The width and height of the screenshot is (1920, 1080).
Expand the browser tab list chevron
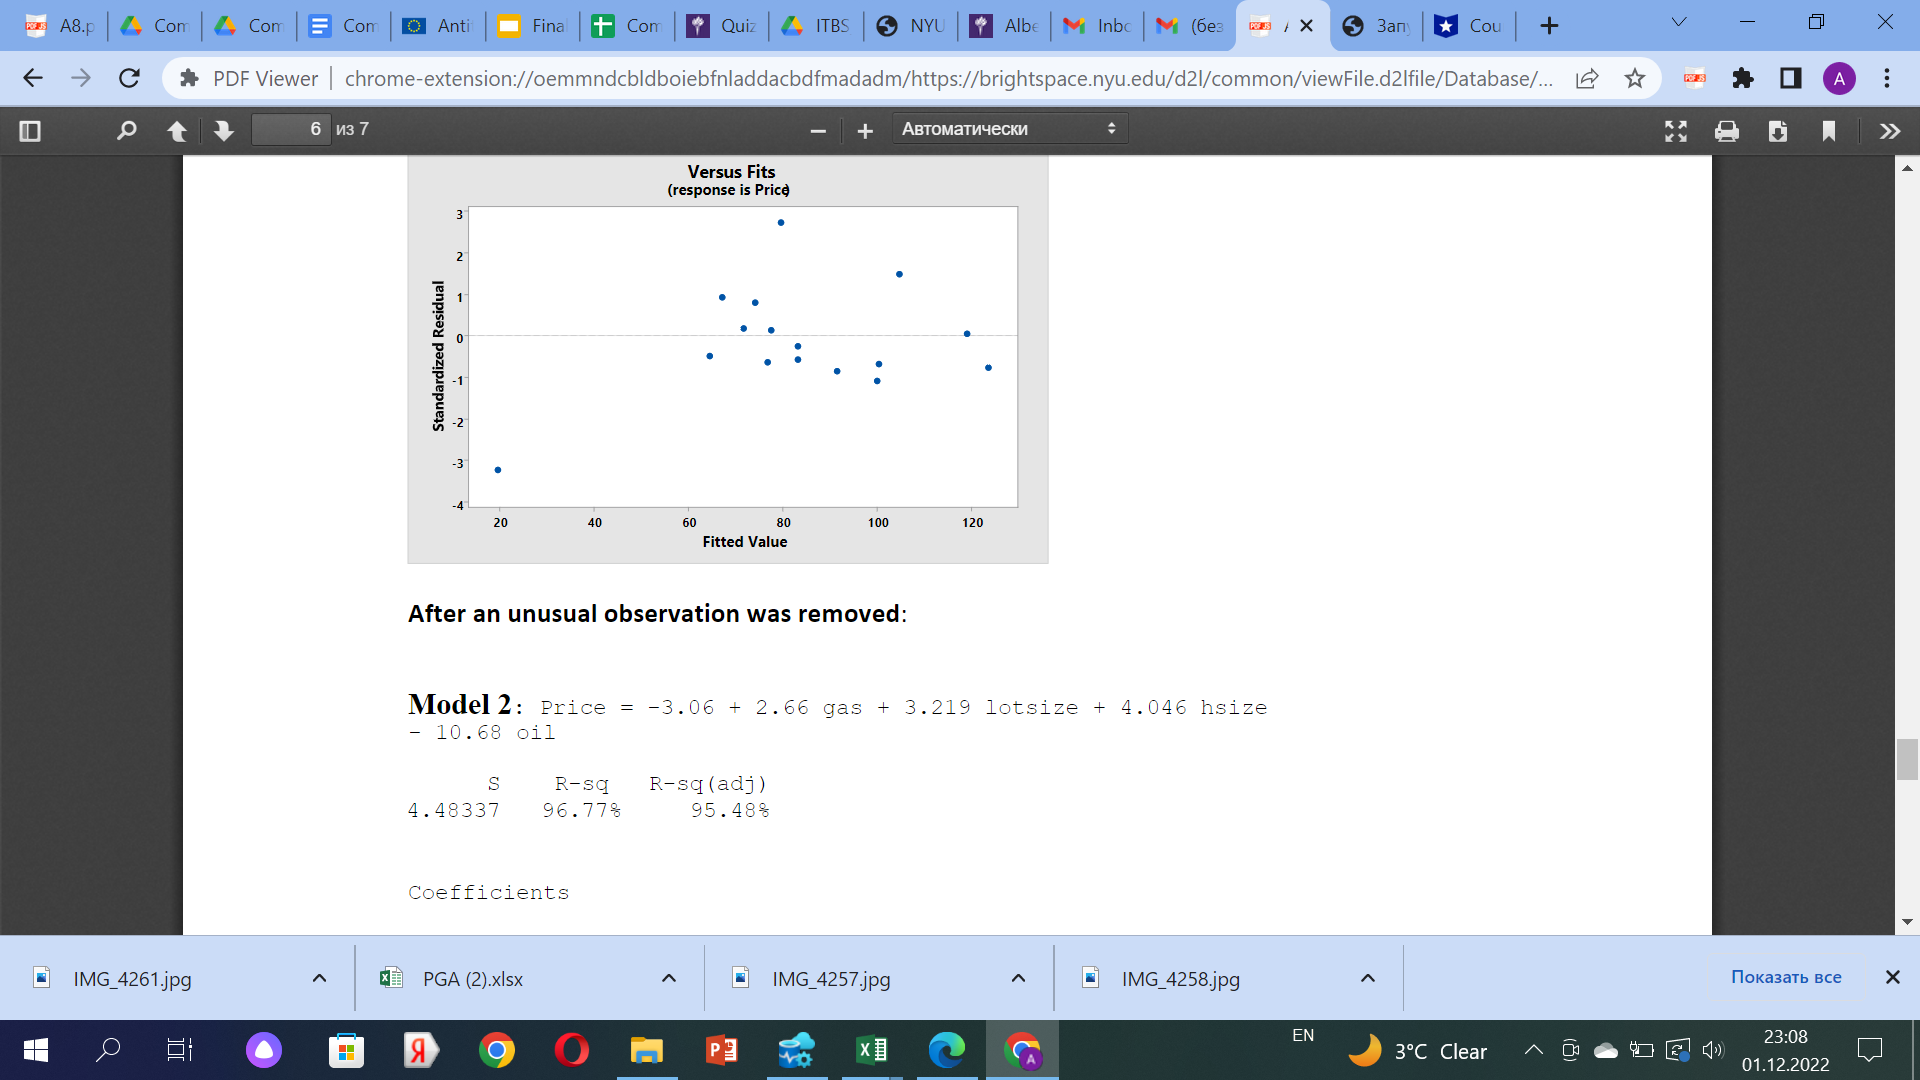1678,21
